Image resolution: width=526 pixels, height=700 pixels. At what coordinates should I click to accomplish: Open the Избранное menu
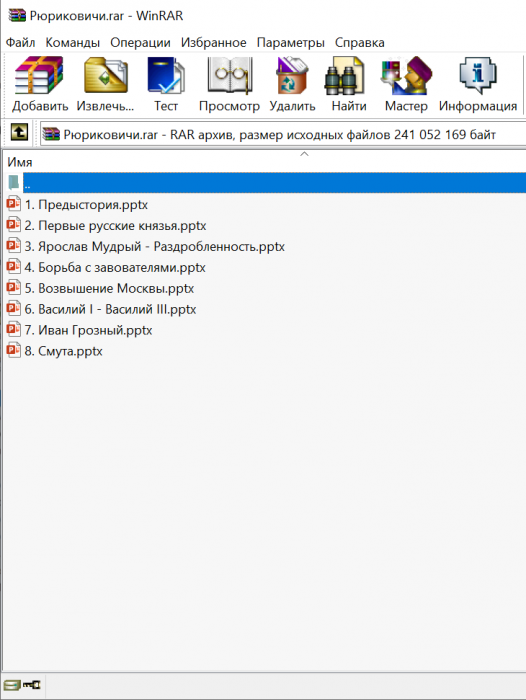tap(213, 42)
